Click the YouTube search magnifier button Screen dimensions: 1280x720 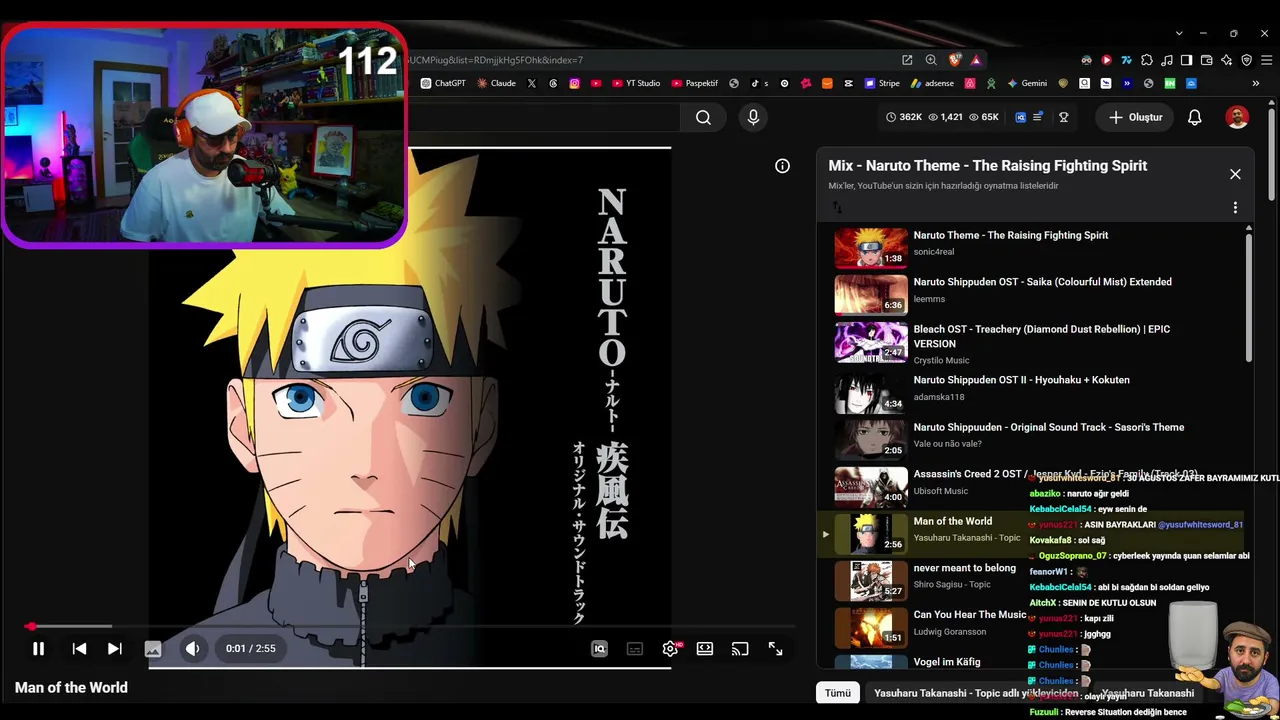[x=703, y=117]
